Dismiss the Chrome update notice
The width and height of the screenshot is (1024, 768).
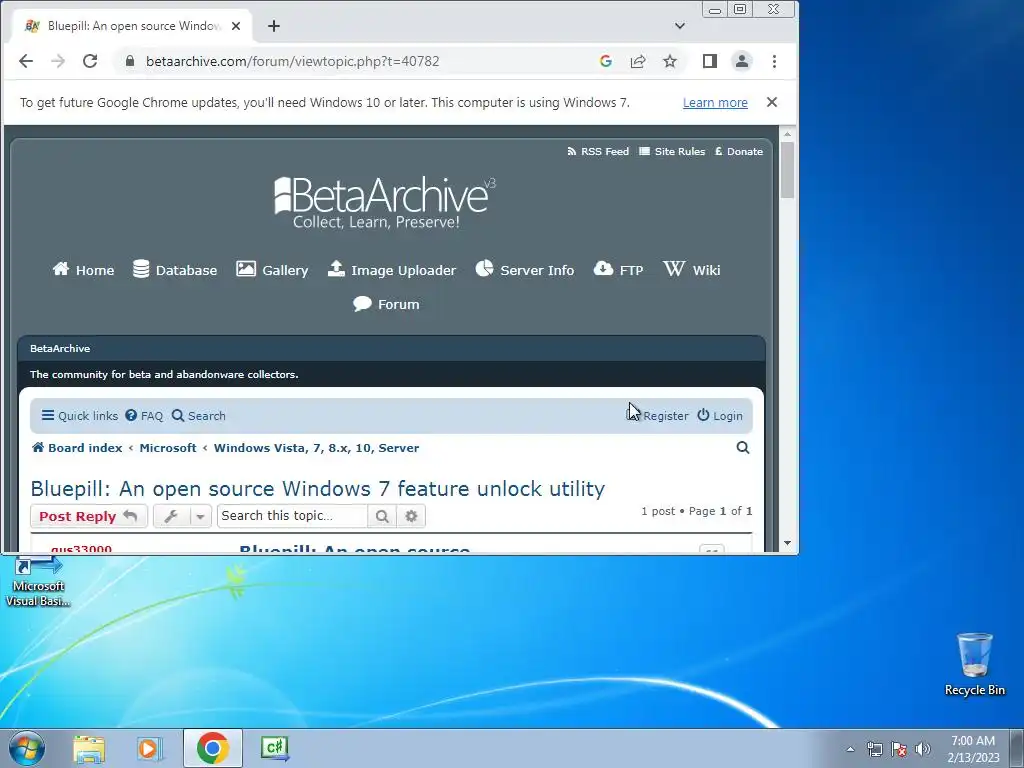click(x=772, y=103)
